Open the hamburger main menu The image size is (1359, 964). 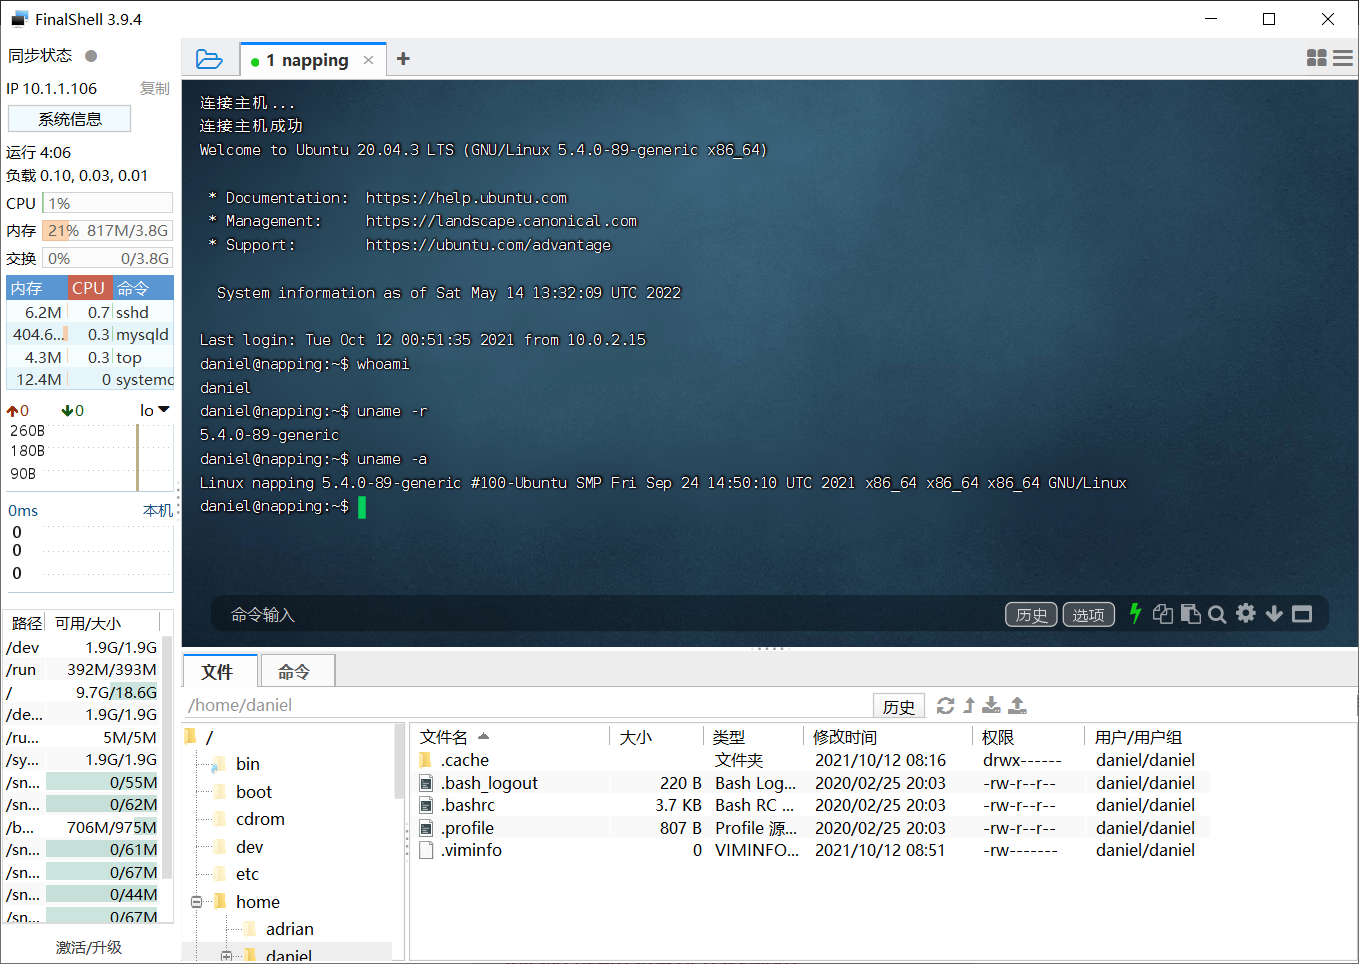[1343, 59]
